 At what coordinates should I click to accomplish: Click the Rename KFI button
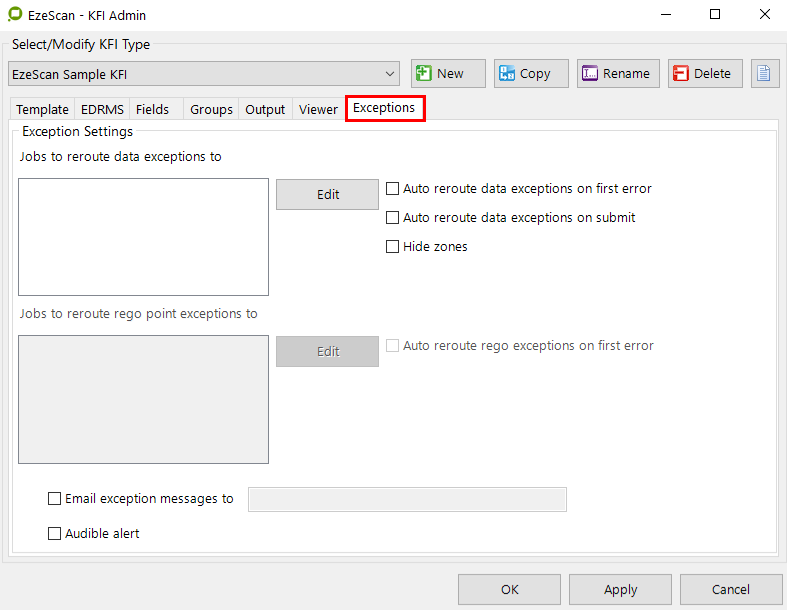pyautogui.click(x=618, y=73)
